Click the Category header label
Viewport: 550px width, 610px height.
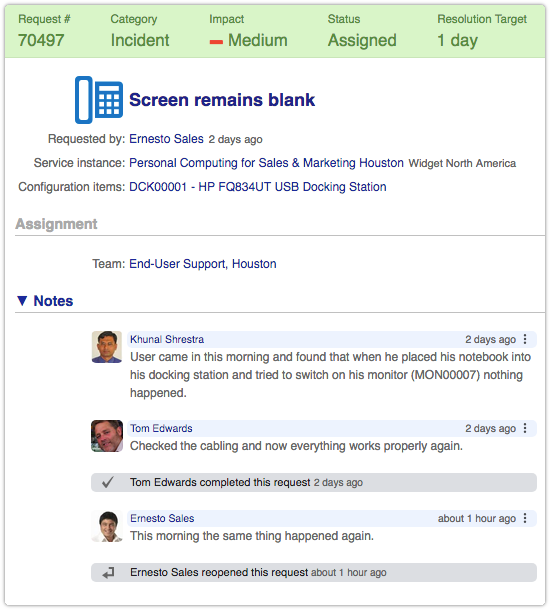[x=134, y=19]
